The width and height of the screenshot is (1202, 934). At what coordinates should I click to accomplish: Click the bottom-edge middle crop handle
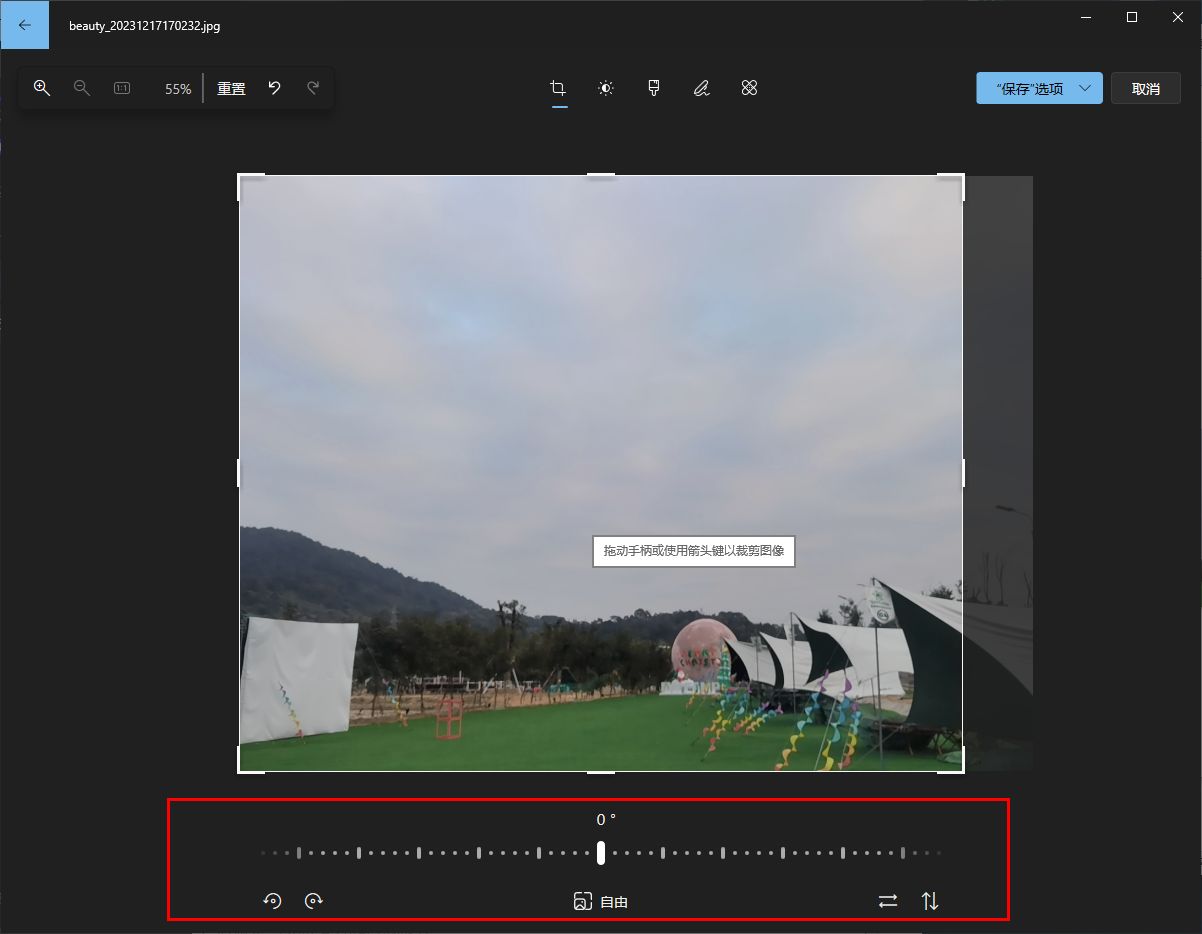[601, 771]
